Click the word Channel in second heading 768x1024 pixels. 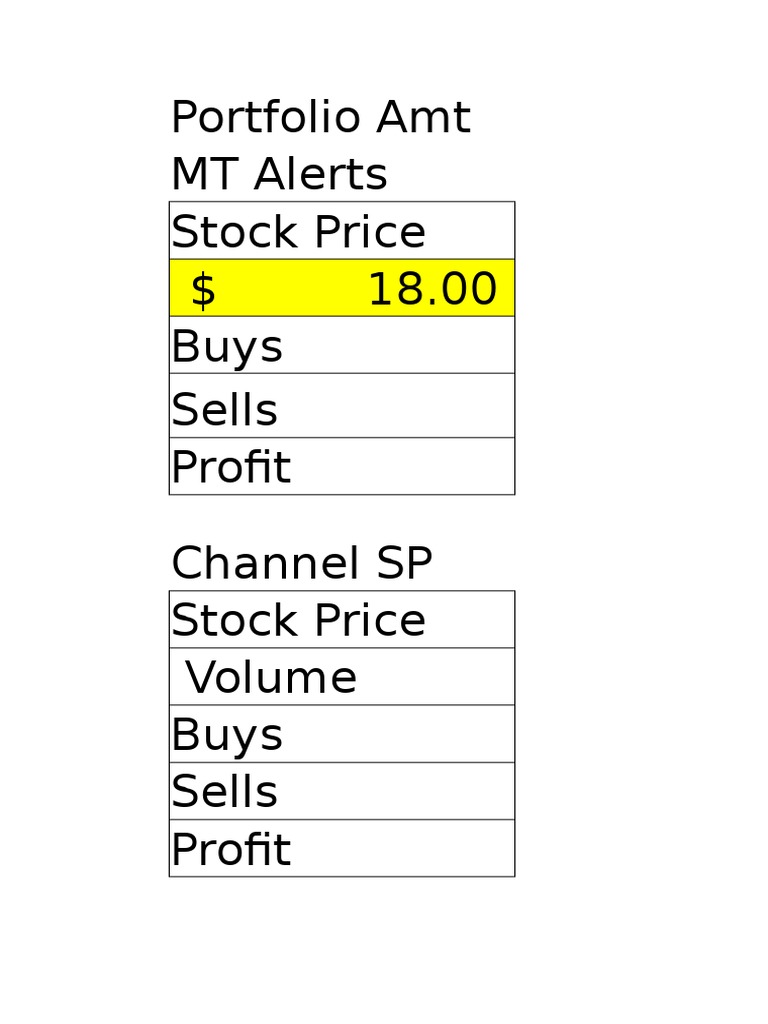pyautogui.click(x=265, y=564)
